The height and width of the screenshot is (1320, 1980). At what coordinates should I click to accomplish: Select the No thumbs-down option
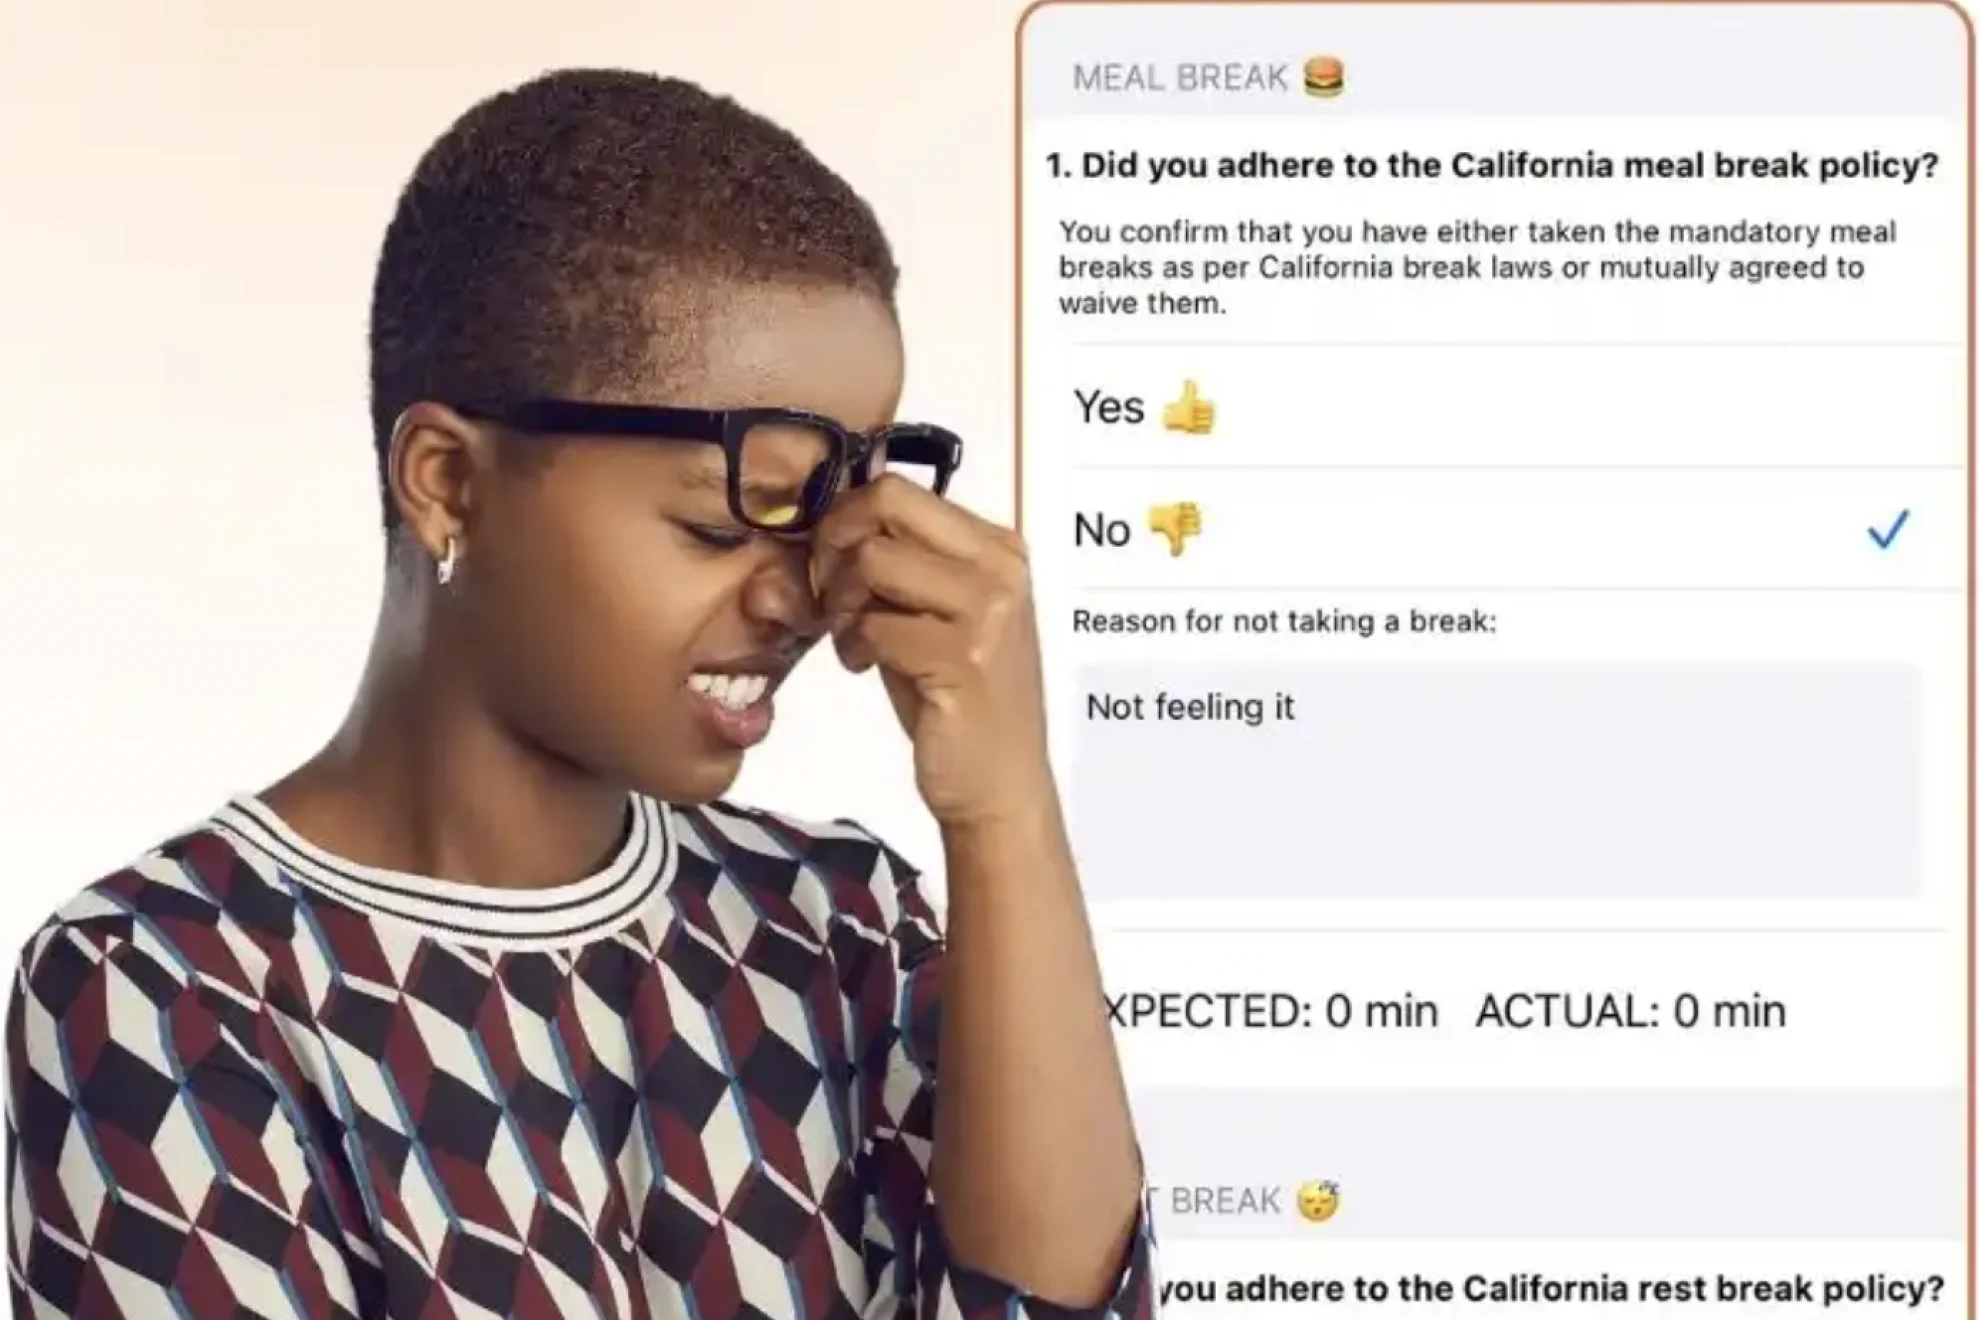pos(1515,529)
